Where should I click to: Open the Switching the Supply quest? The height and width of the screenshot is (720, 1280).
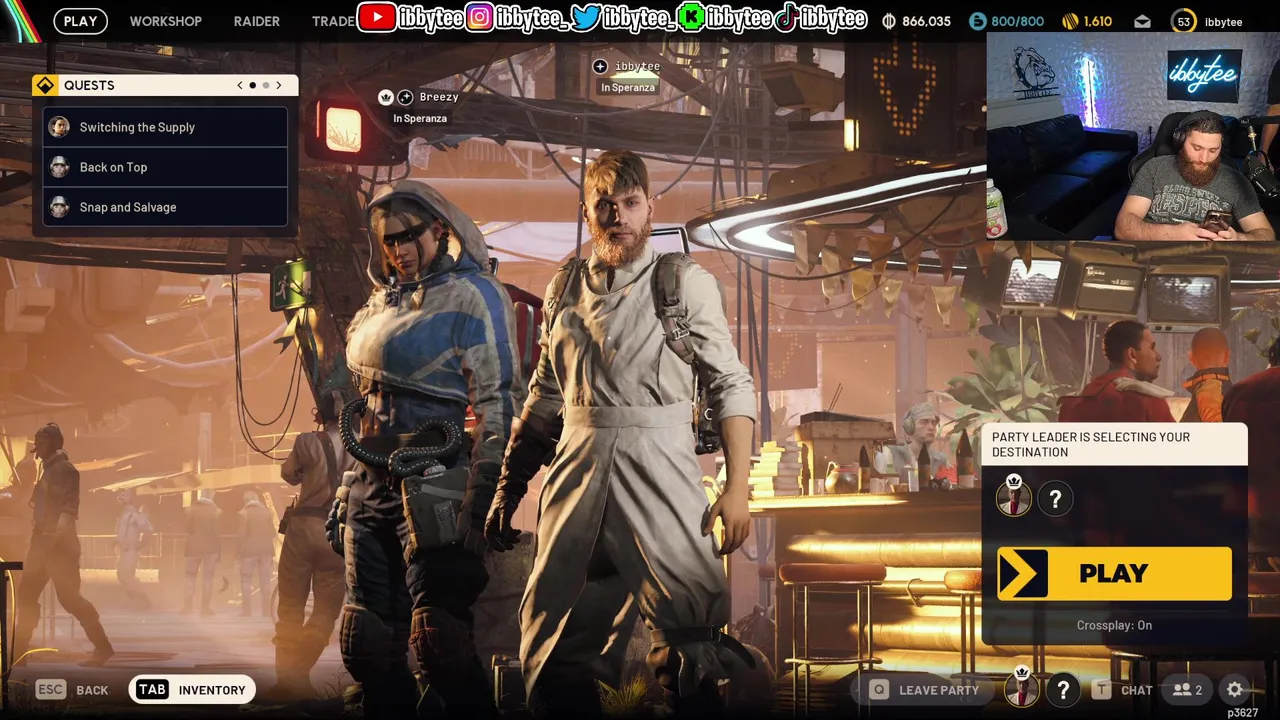click(166, 127)
